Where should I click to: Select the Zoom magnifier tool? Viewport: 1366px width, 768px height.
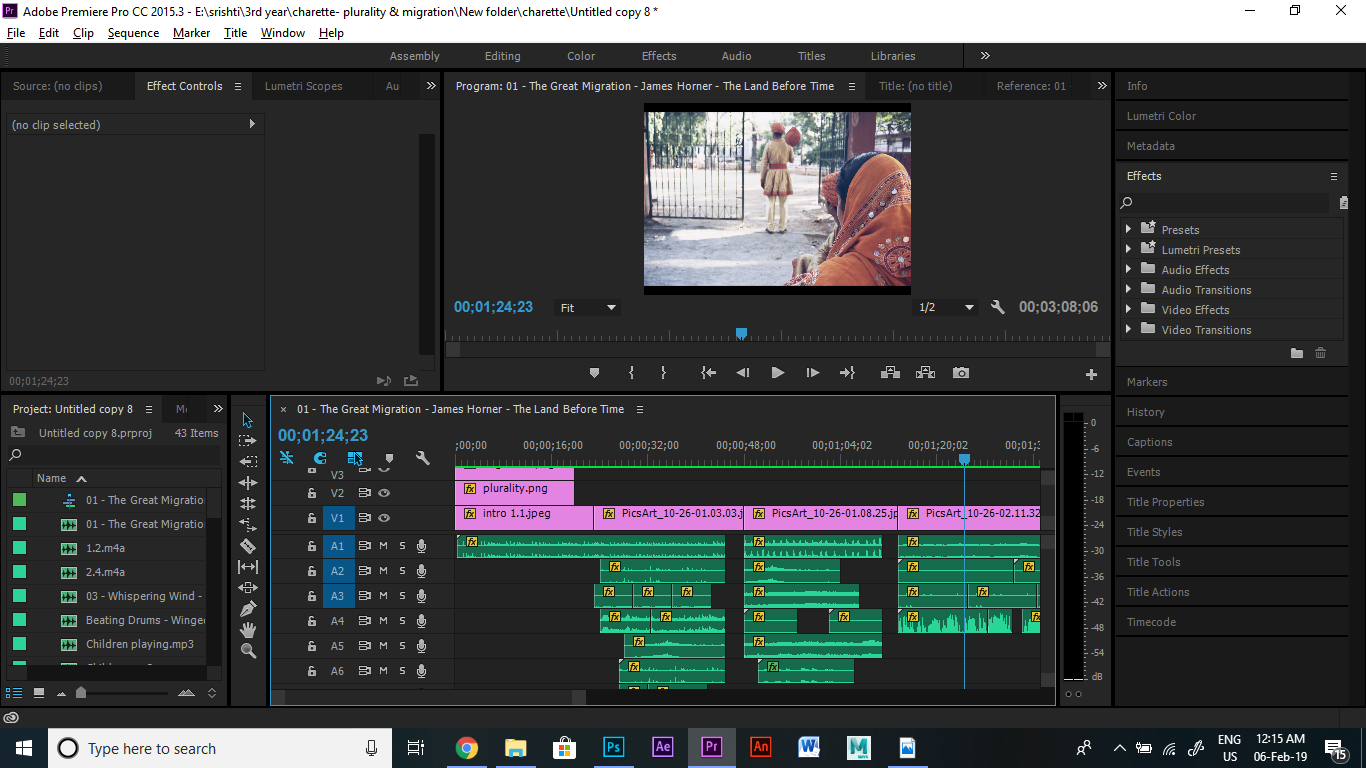tap(248, 651)
